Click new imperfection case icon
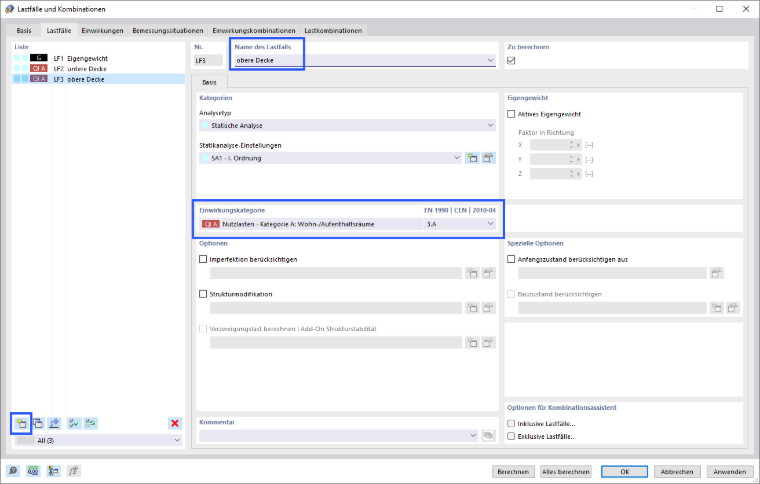Screen dimensions: 760x484 click(x=472, y=273)
